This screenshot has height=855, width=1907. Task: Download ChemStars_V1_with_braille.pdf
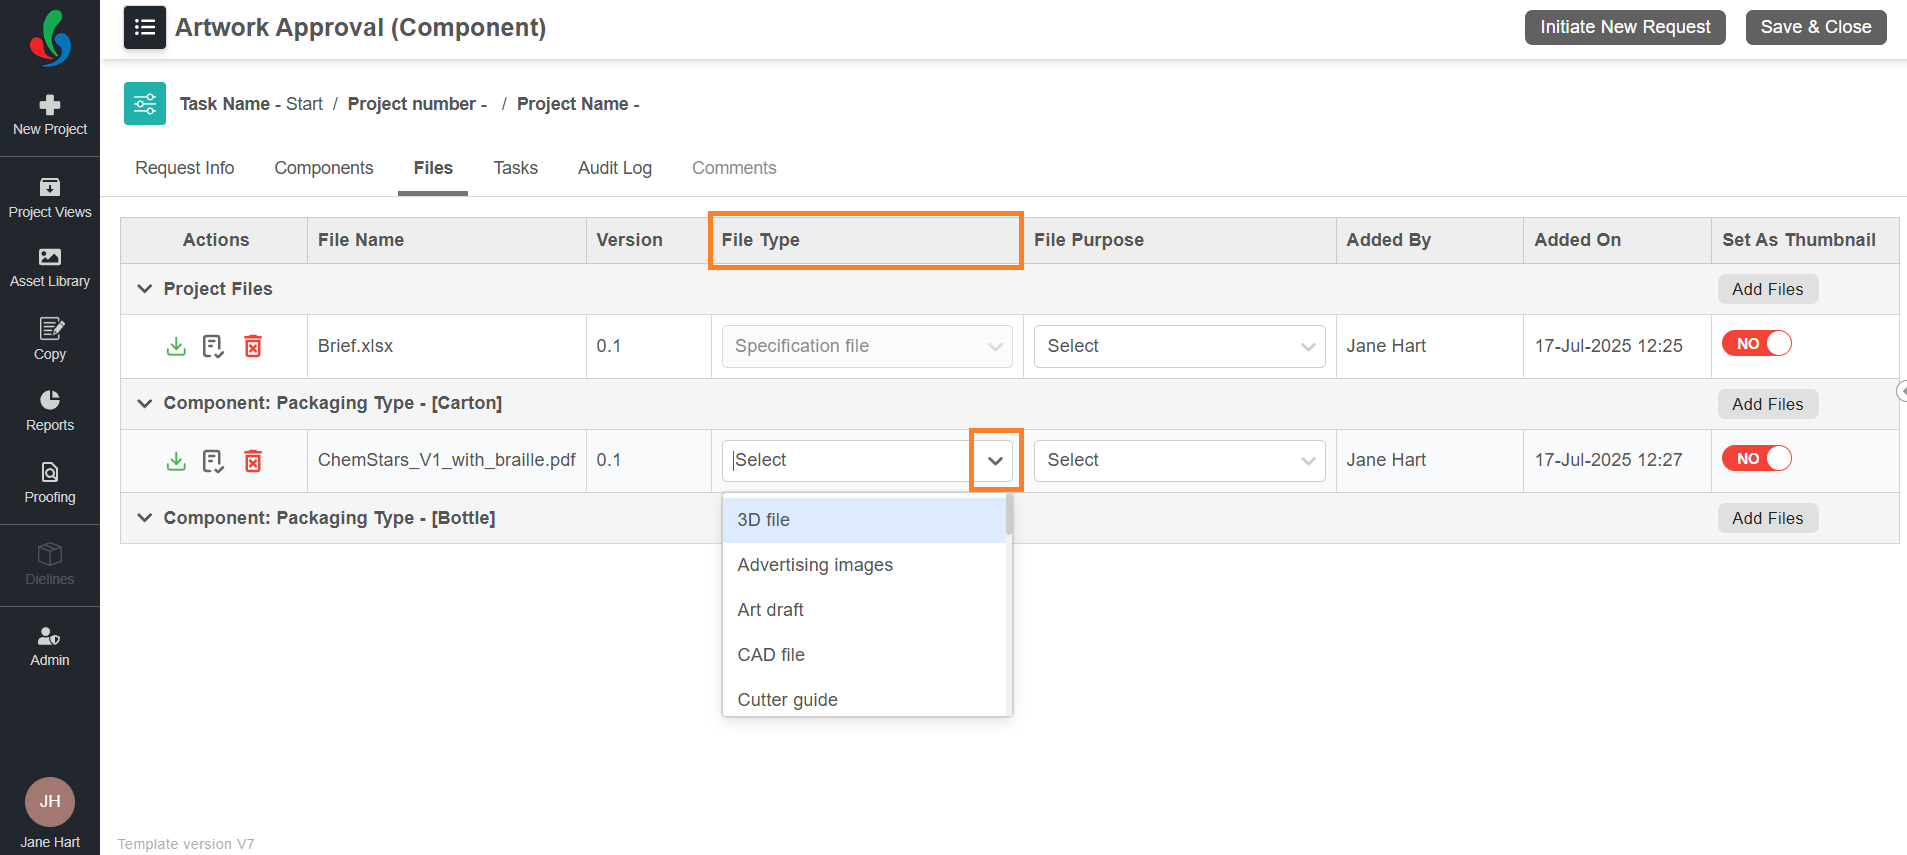[176, 461]
